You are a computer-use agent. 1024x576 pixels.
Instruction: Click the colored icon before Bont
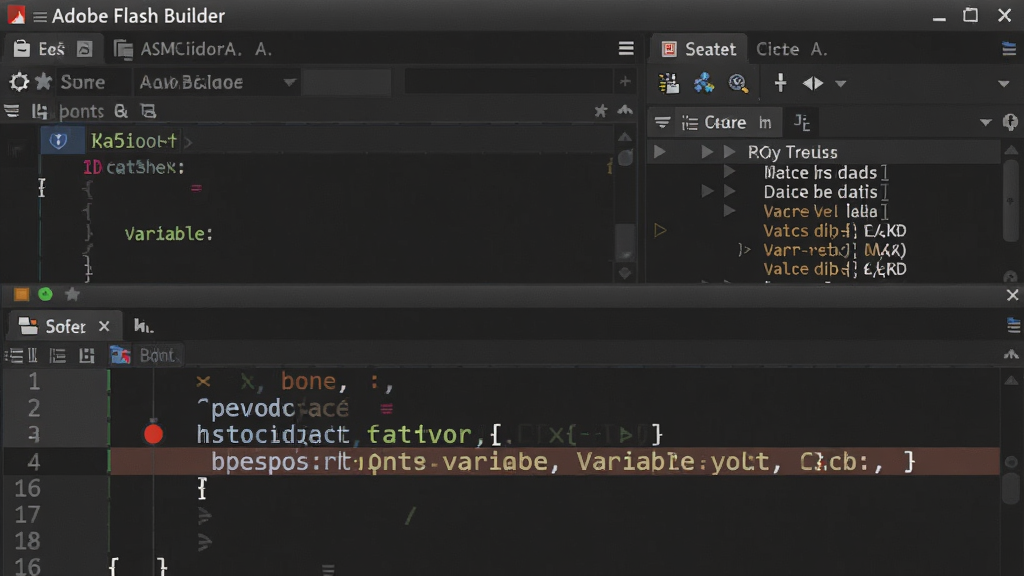[x=120, y=355]
